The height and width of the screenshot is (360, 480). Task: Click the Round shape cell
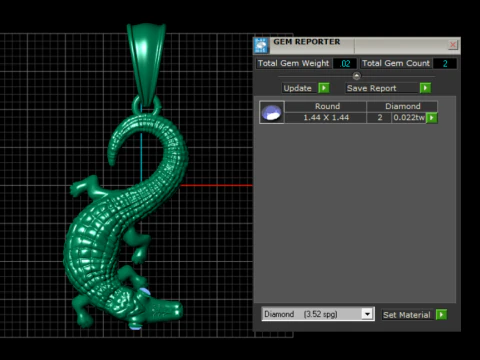327,106
